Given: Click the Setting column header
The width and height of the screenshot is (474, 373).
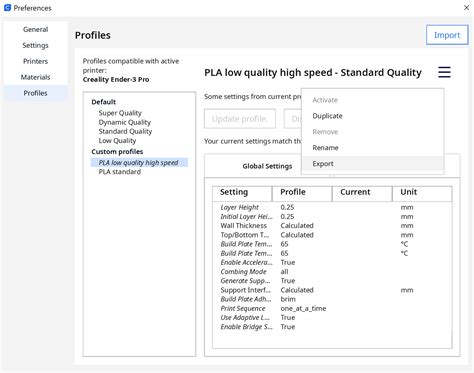Looking at the screenshot, I should click(x=242, y=193).
